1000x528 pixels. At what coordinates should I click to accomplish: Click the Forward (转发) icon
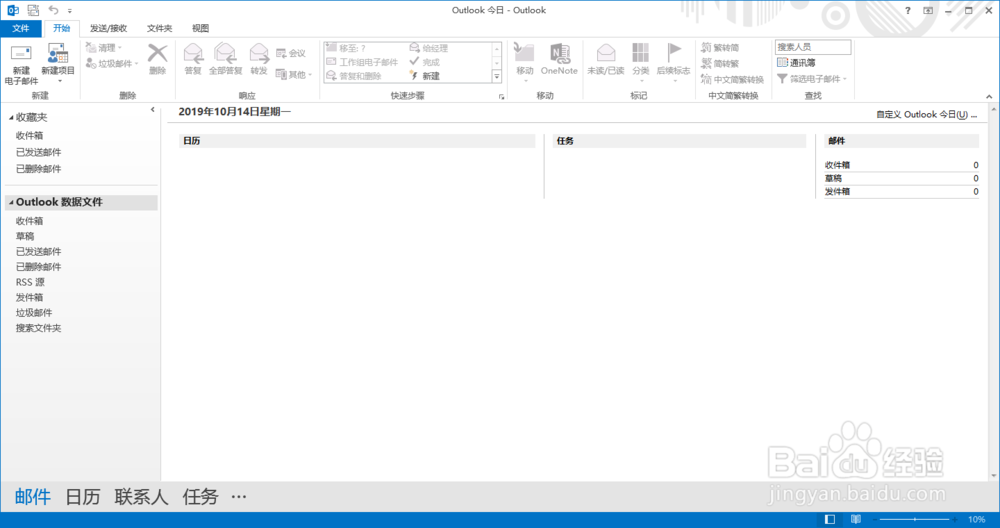click(x=259, y=54)
